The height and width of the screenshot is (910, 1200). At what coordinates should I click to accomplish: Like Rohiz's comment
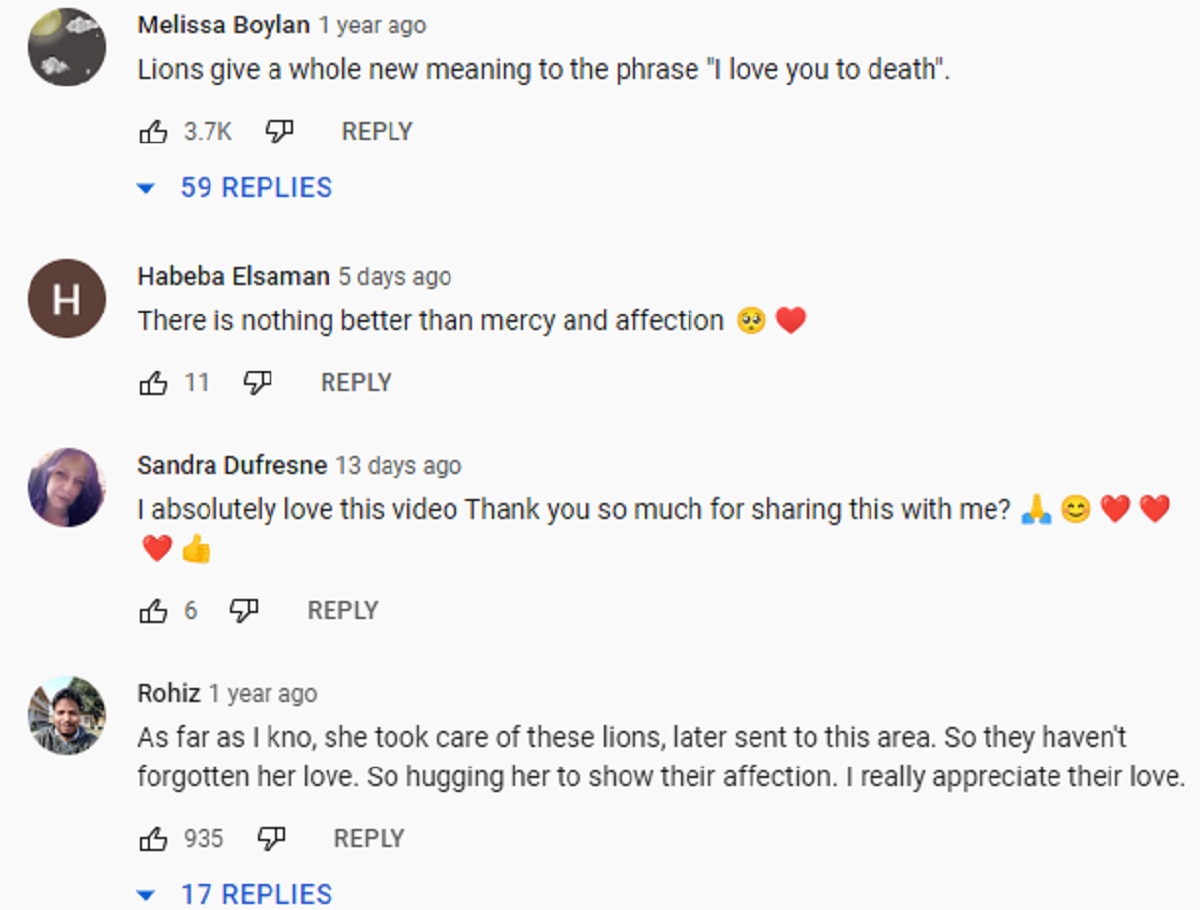pos(153,839)
